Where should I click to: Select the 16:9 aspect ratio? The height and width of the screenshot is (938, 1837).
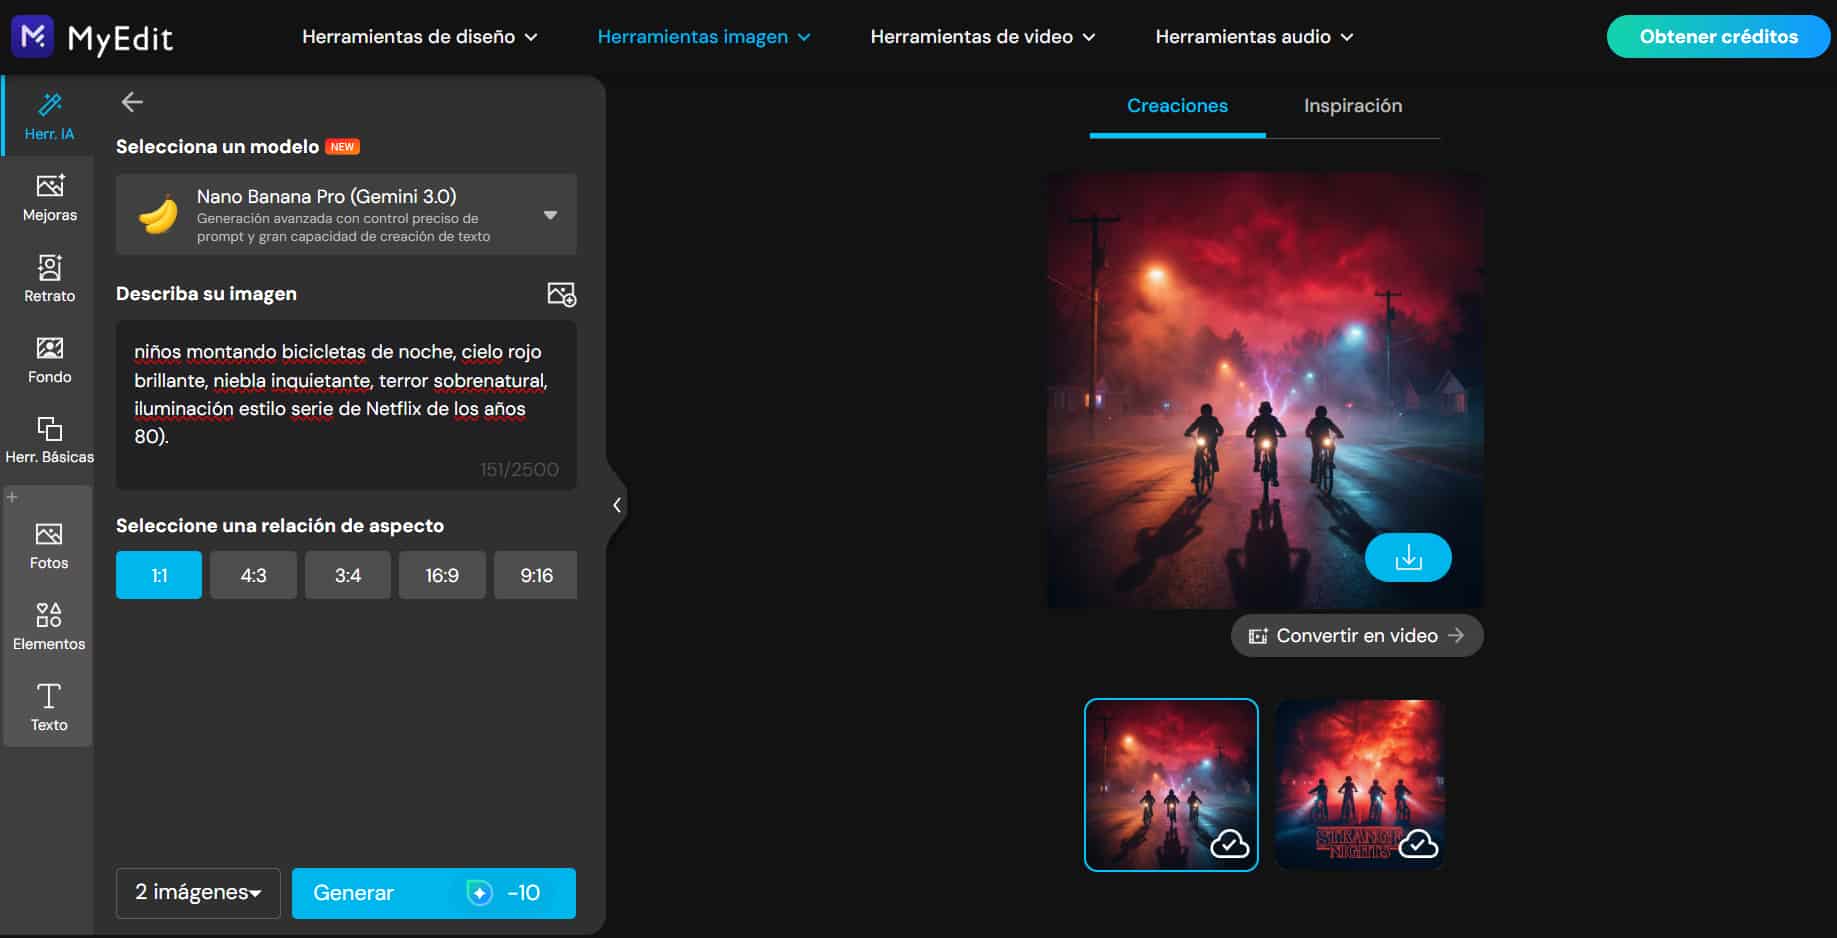tap(442, 575)
